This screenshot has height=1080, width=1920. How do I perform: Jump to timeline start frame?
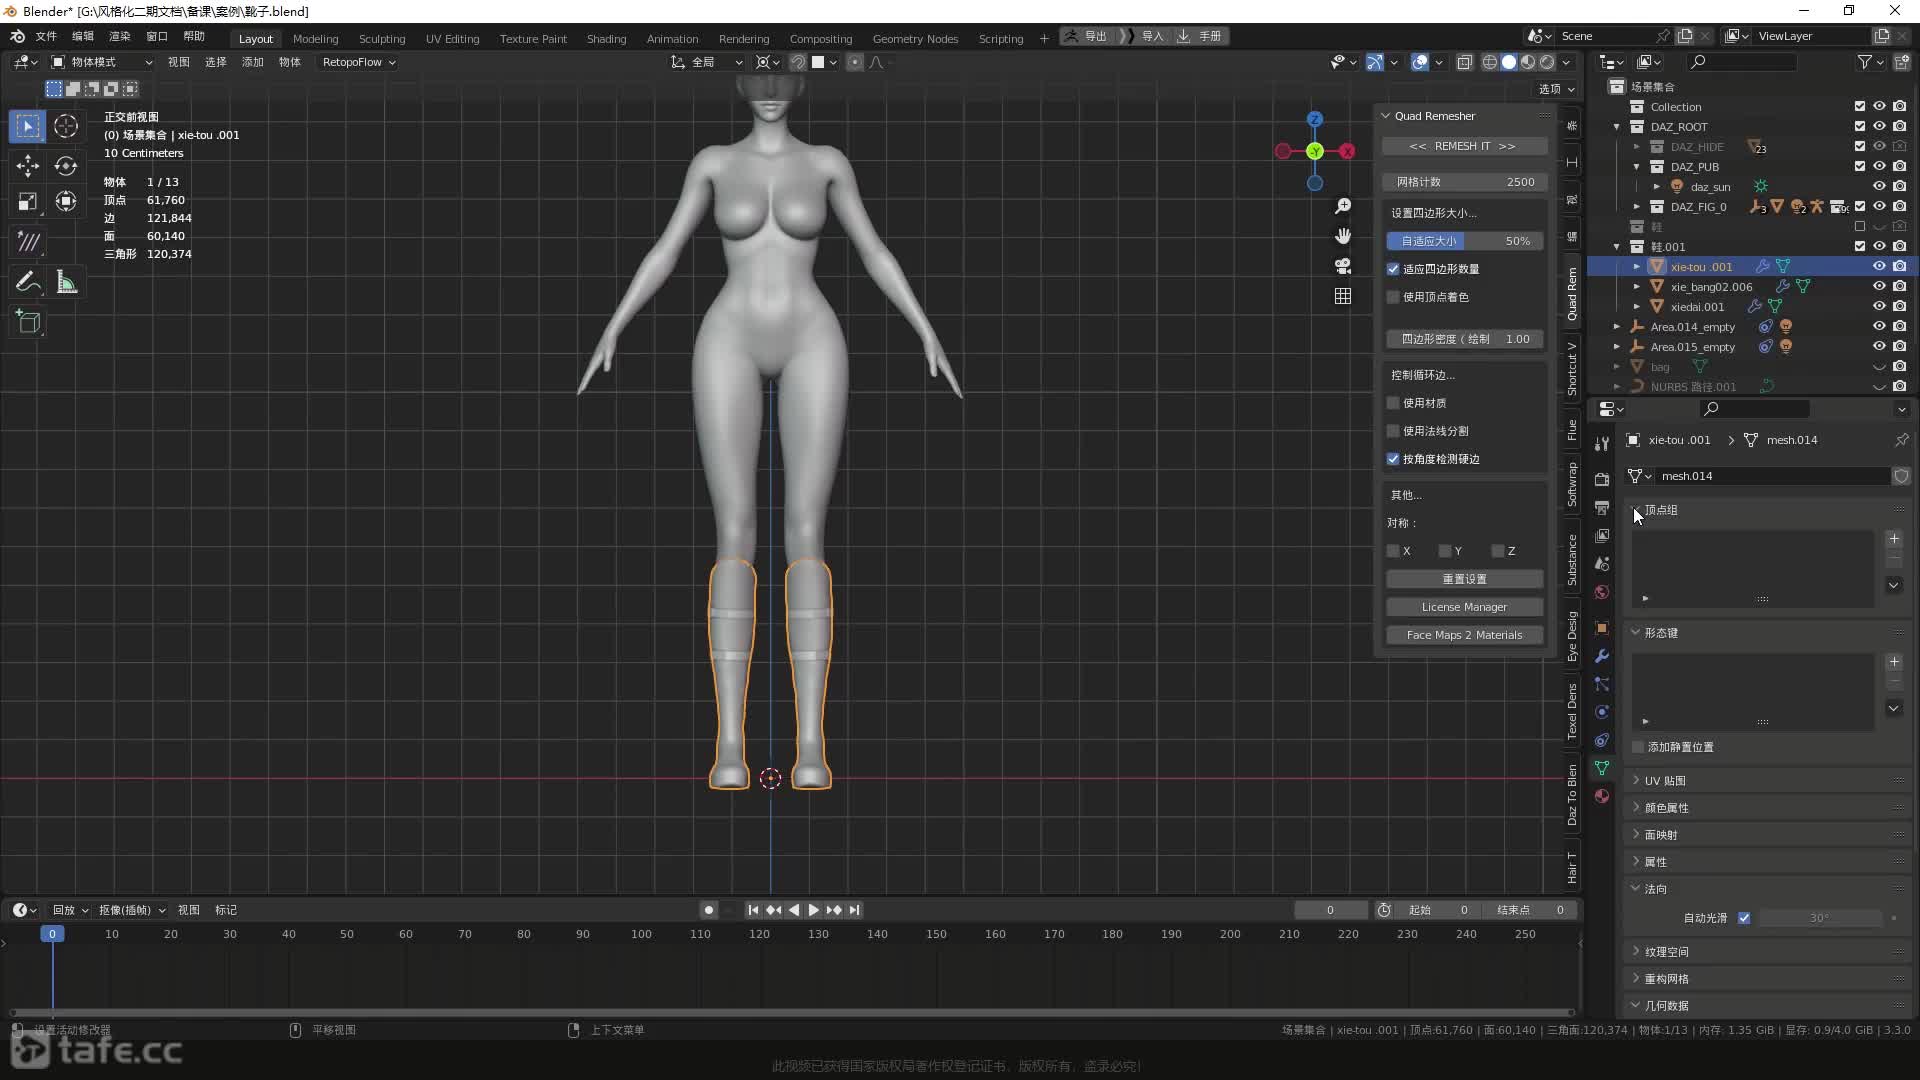[x=753, y=910]
